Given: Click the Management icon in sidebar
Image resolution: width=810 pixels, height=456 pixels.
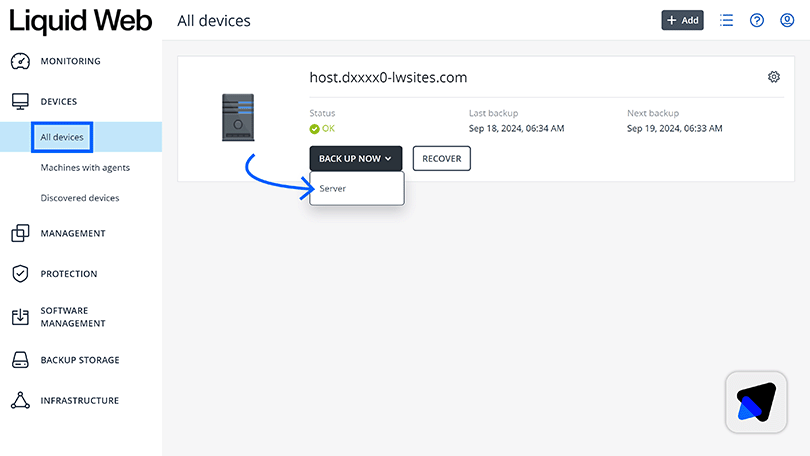Looking at the screenshot, I should pyautogui.click(x=20, y=233).
